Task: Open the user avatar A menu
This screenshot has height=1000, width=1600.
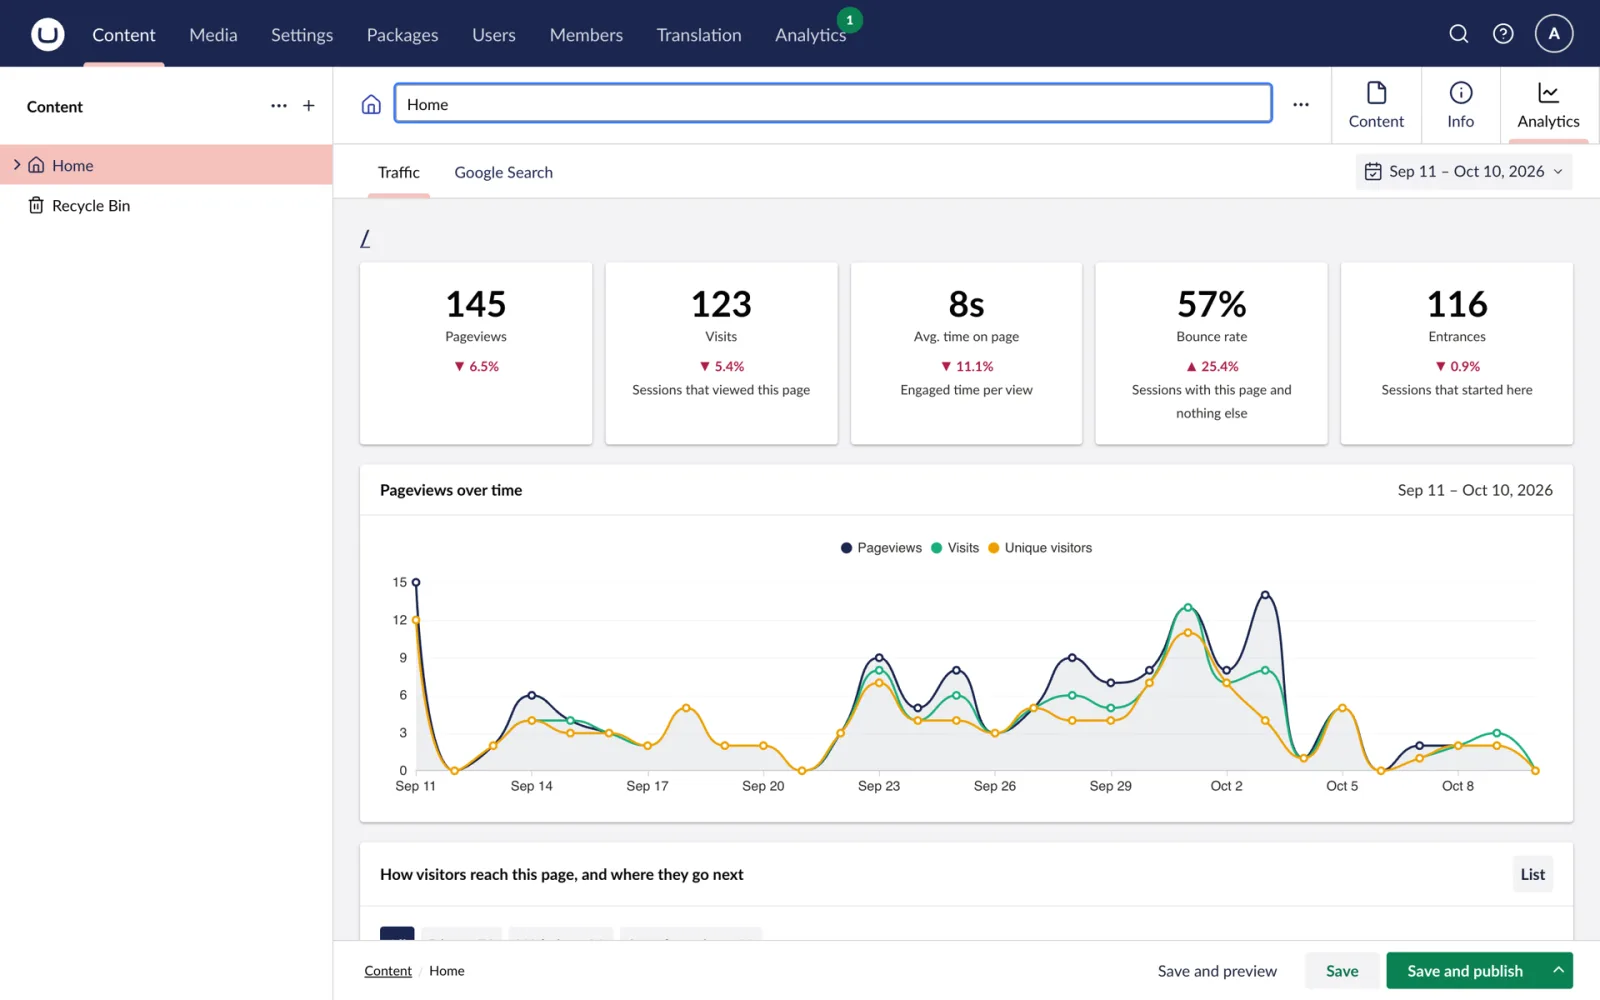Action: pos(1554,33)
